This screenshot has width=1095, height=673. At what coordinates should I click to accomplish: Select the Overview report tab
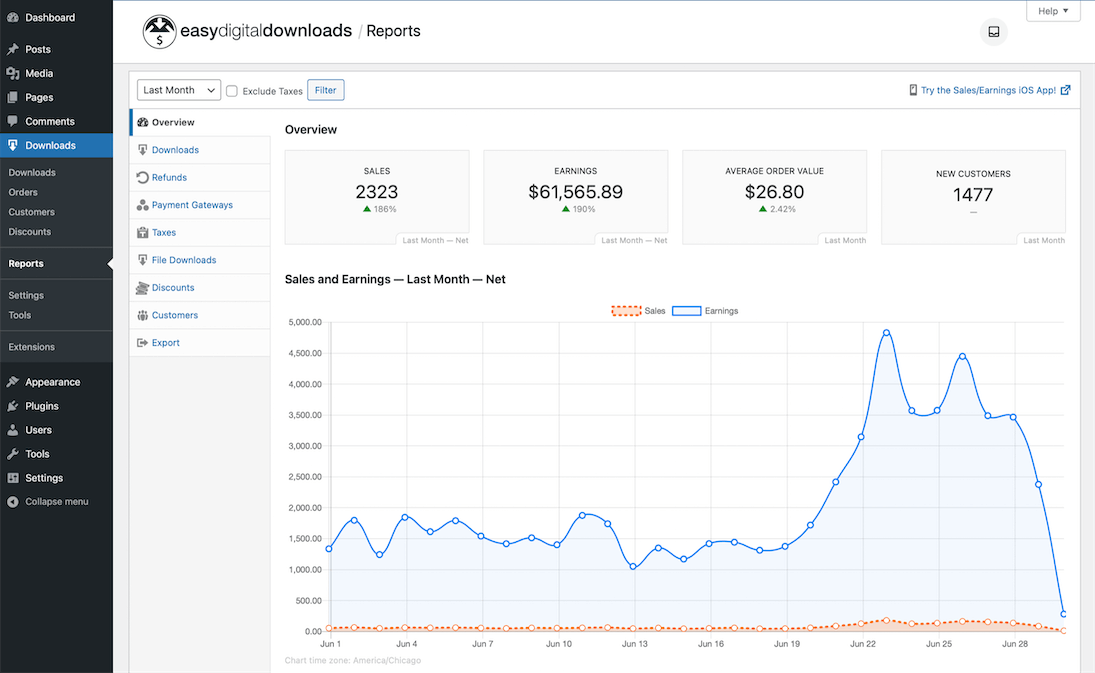point(200,122)
